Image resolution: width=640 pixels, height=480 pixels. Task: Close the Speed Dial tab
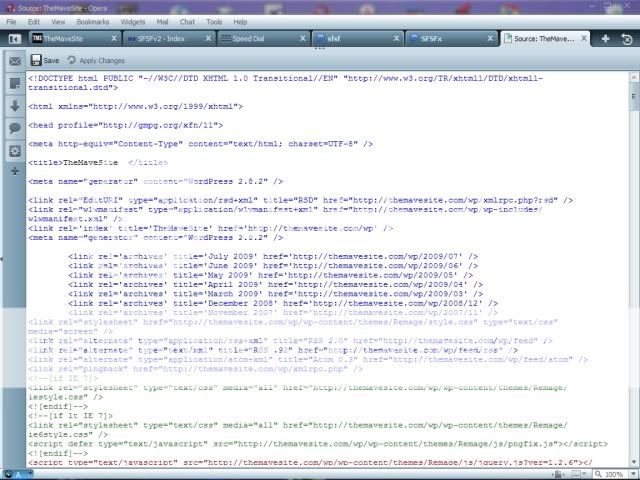tap(302, 38)
